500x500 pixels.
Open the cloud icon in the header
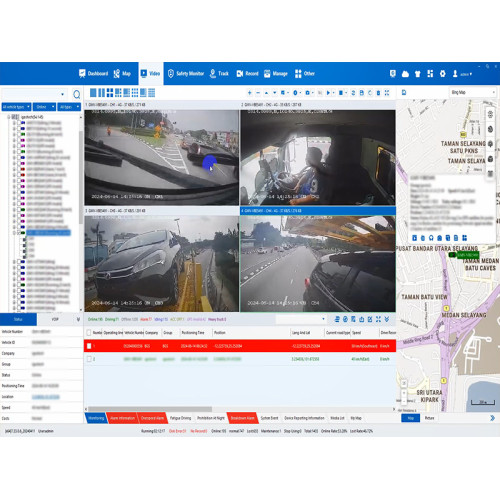pyautogui.click(x=405, y=74)
